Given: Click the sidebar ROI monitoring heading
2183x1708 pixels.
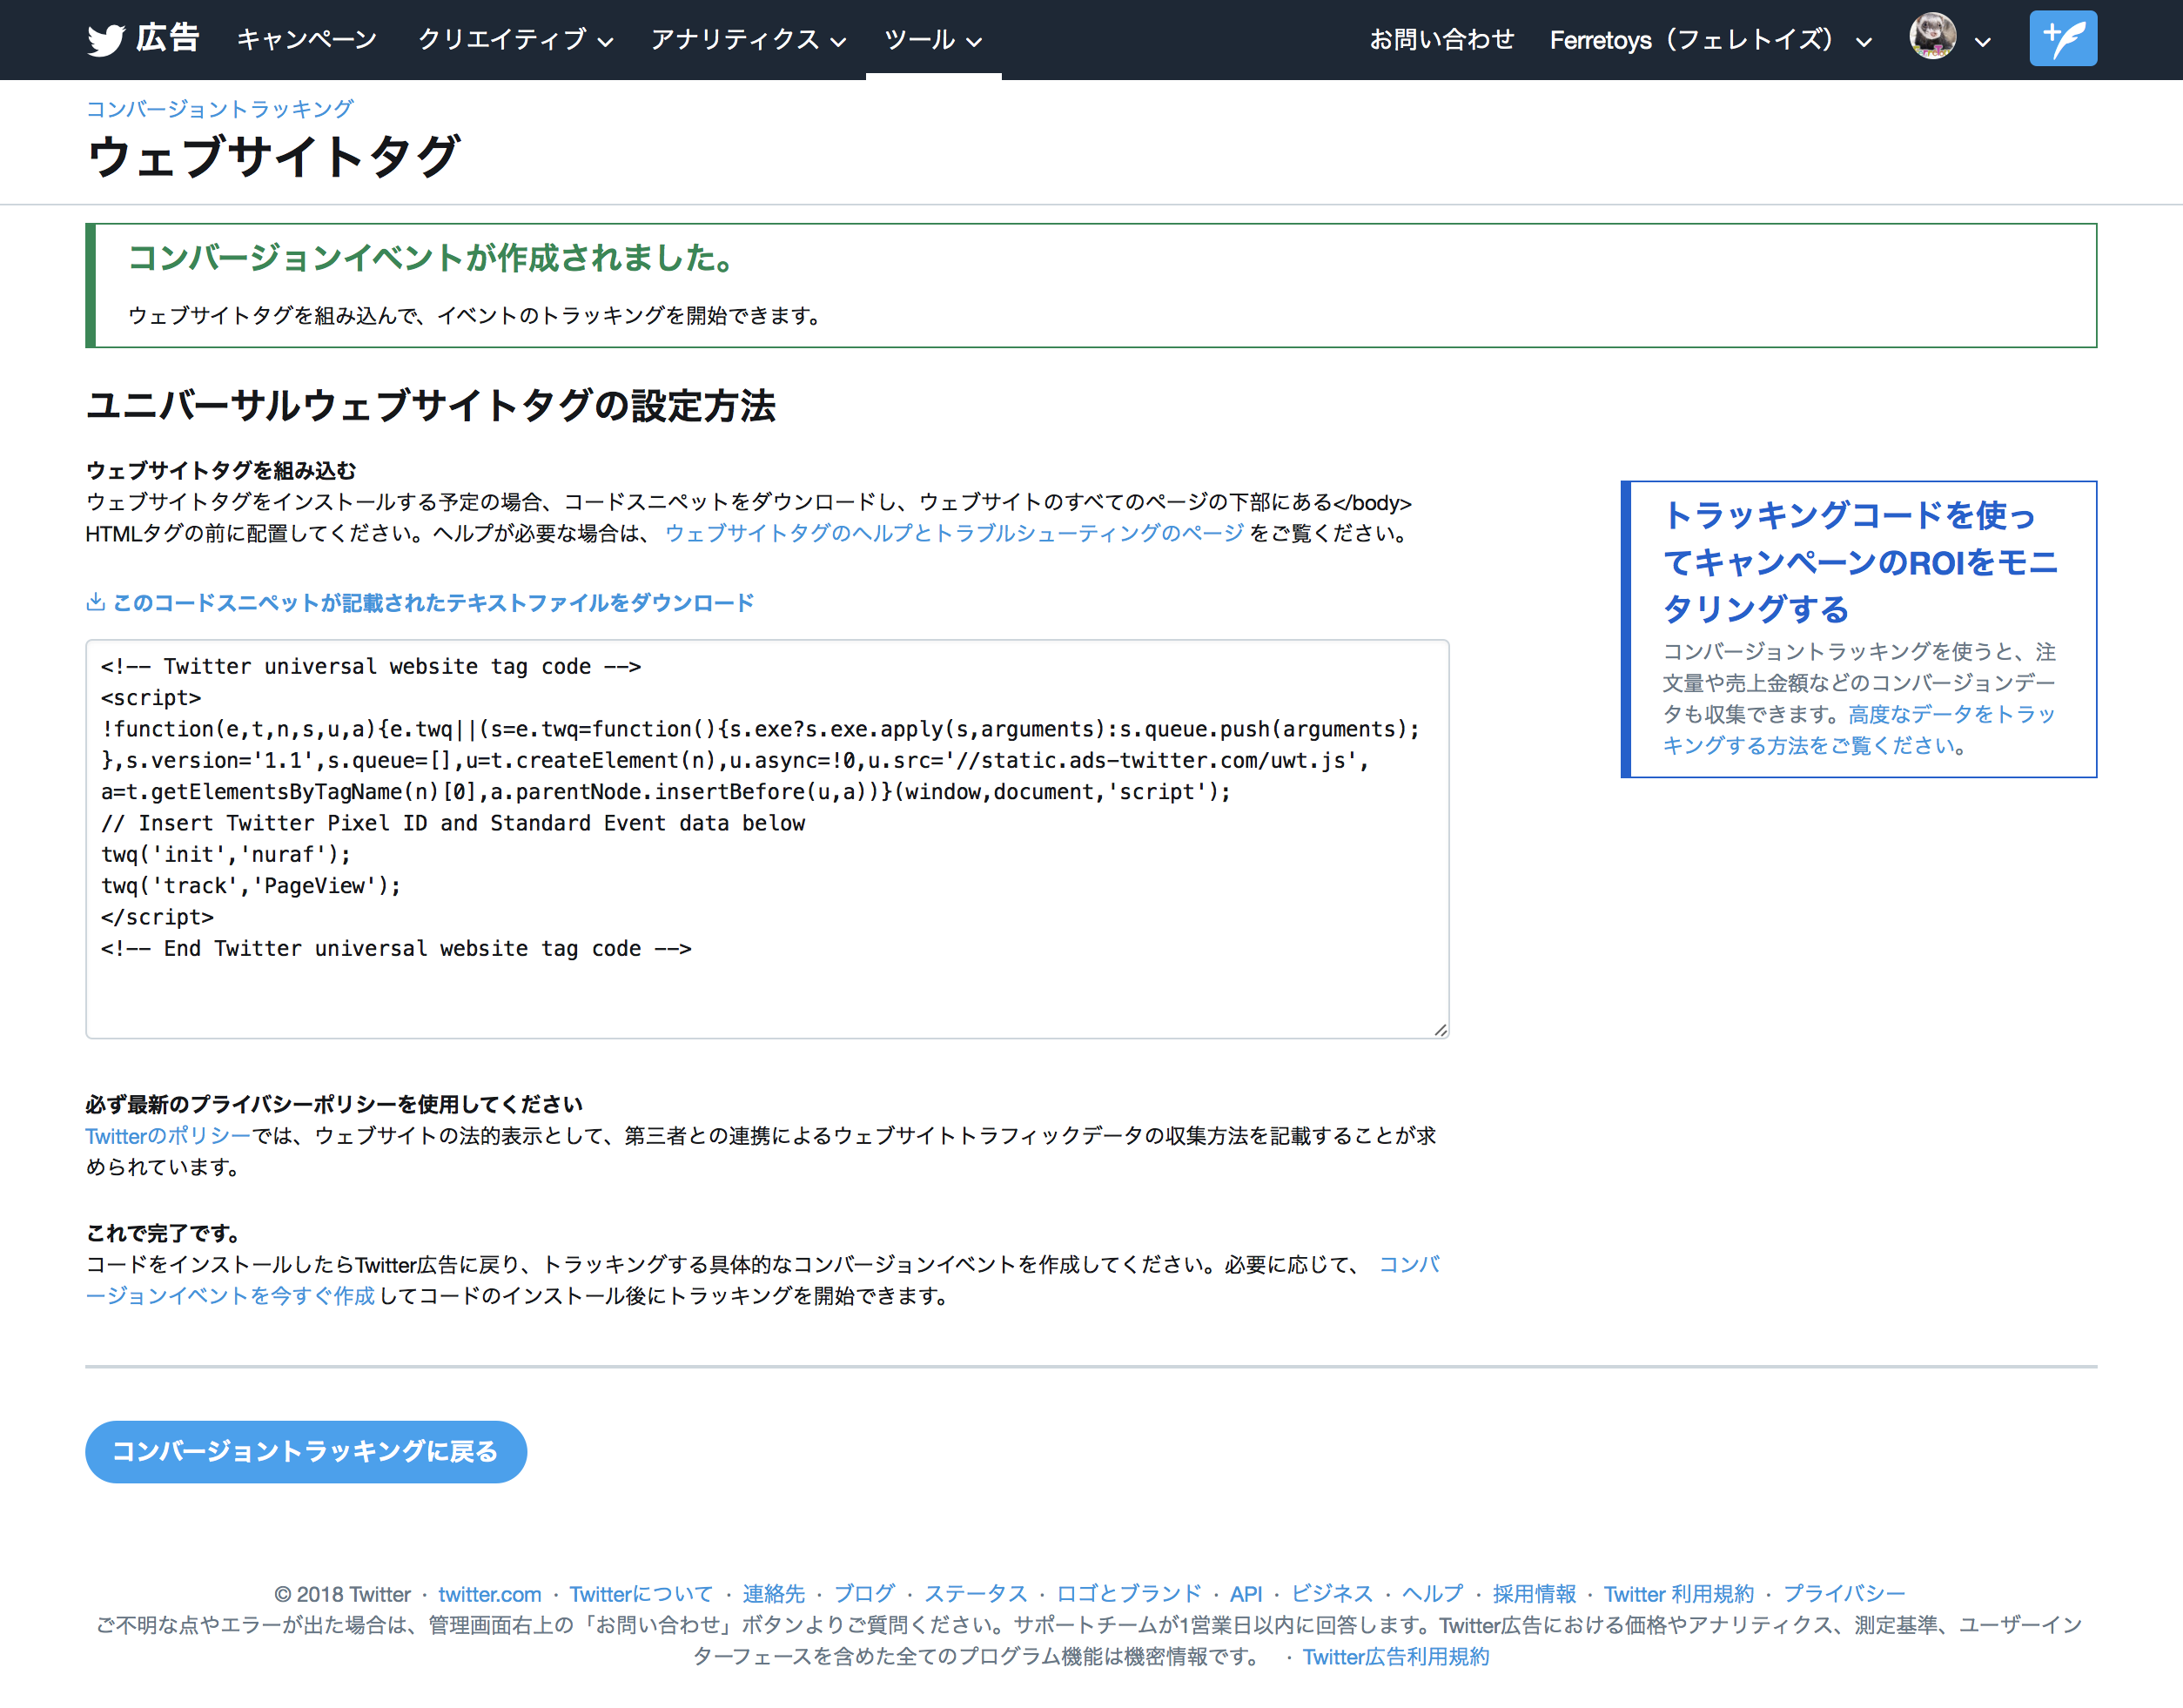Looking at the screenshot, I should click(1859, 562).
